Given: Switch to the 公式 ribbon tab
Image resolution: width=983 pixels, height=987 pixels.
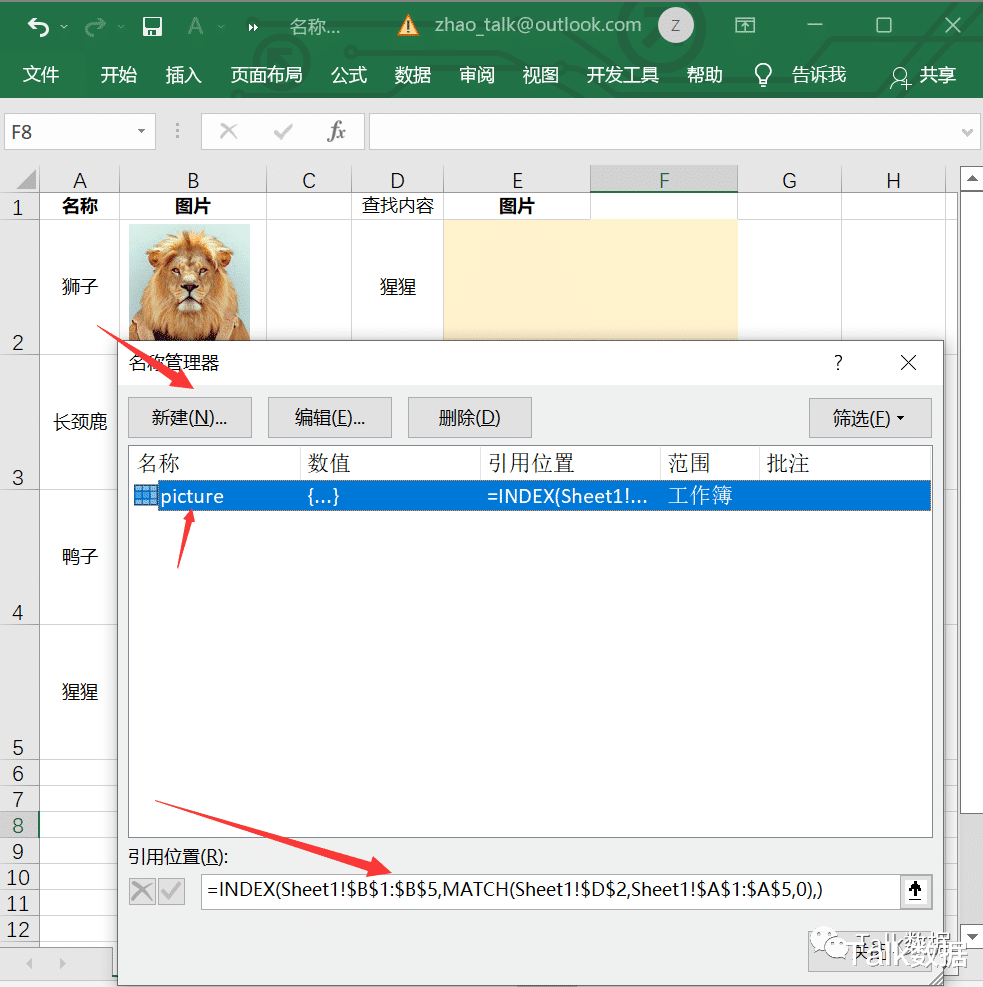Looking at the screenshot, I should tap(348, 74).
